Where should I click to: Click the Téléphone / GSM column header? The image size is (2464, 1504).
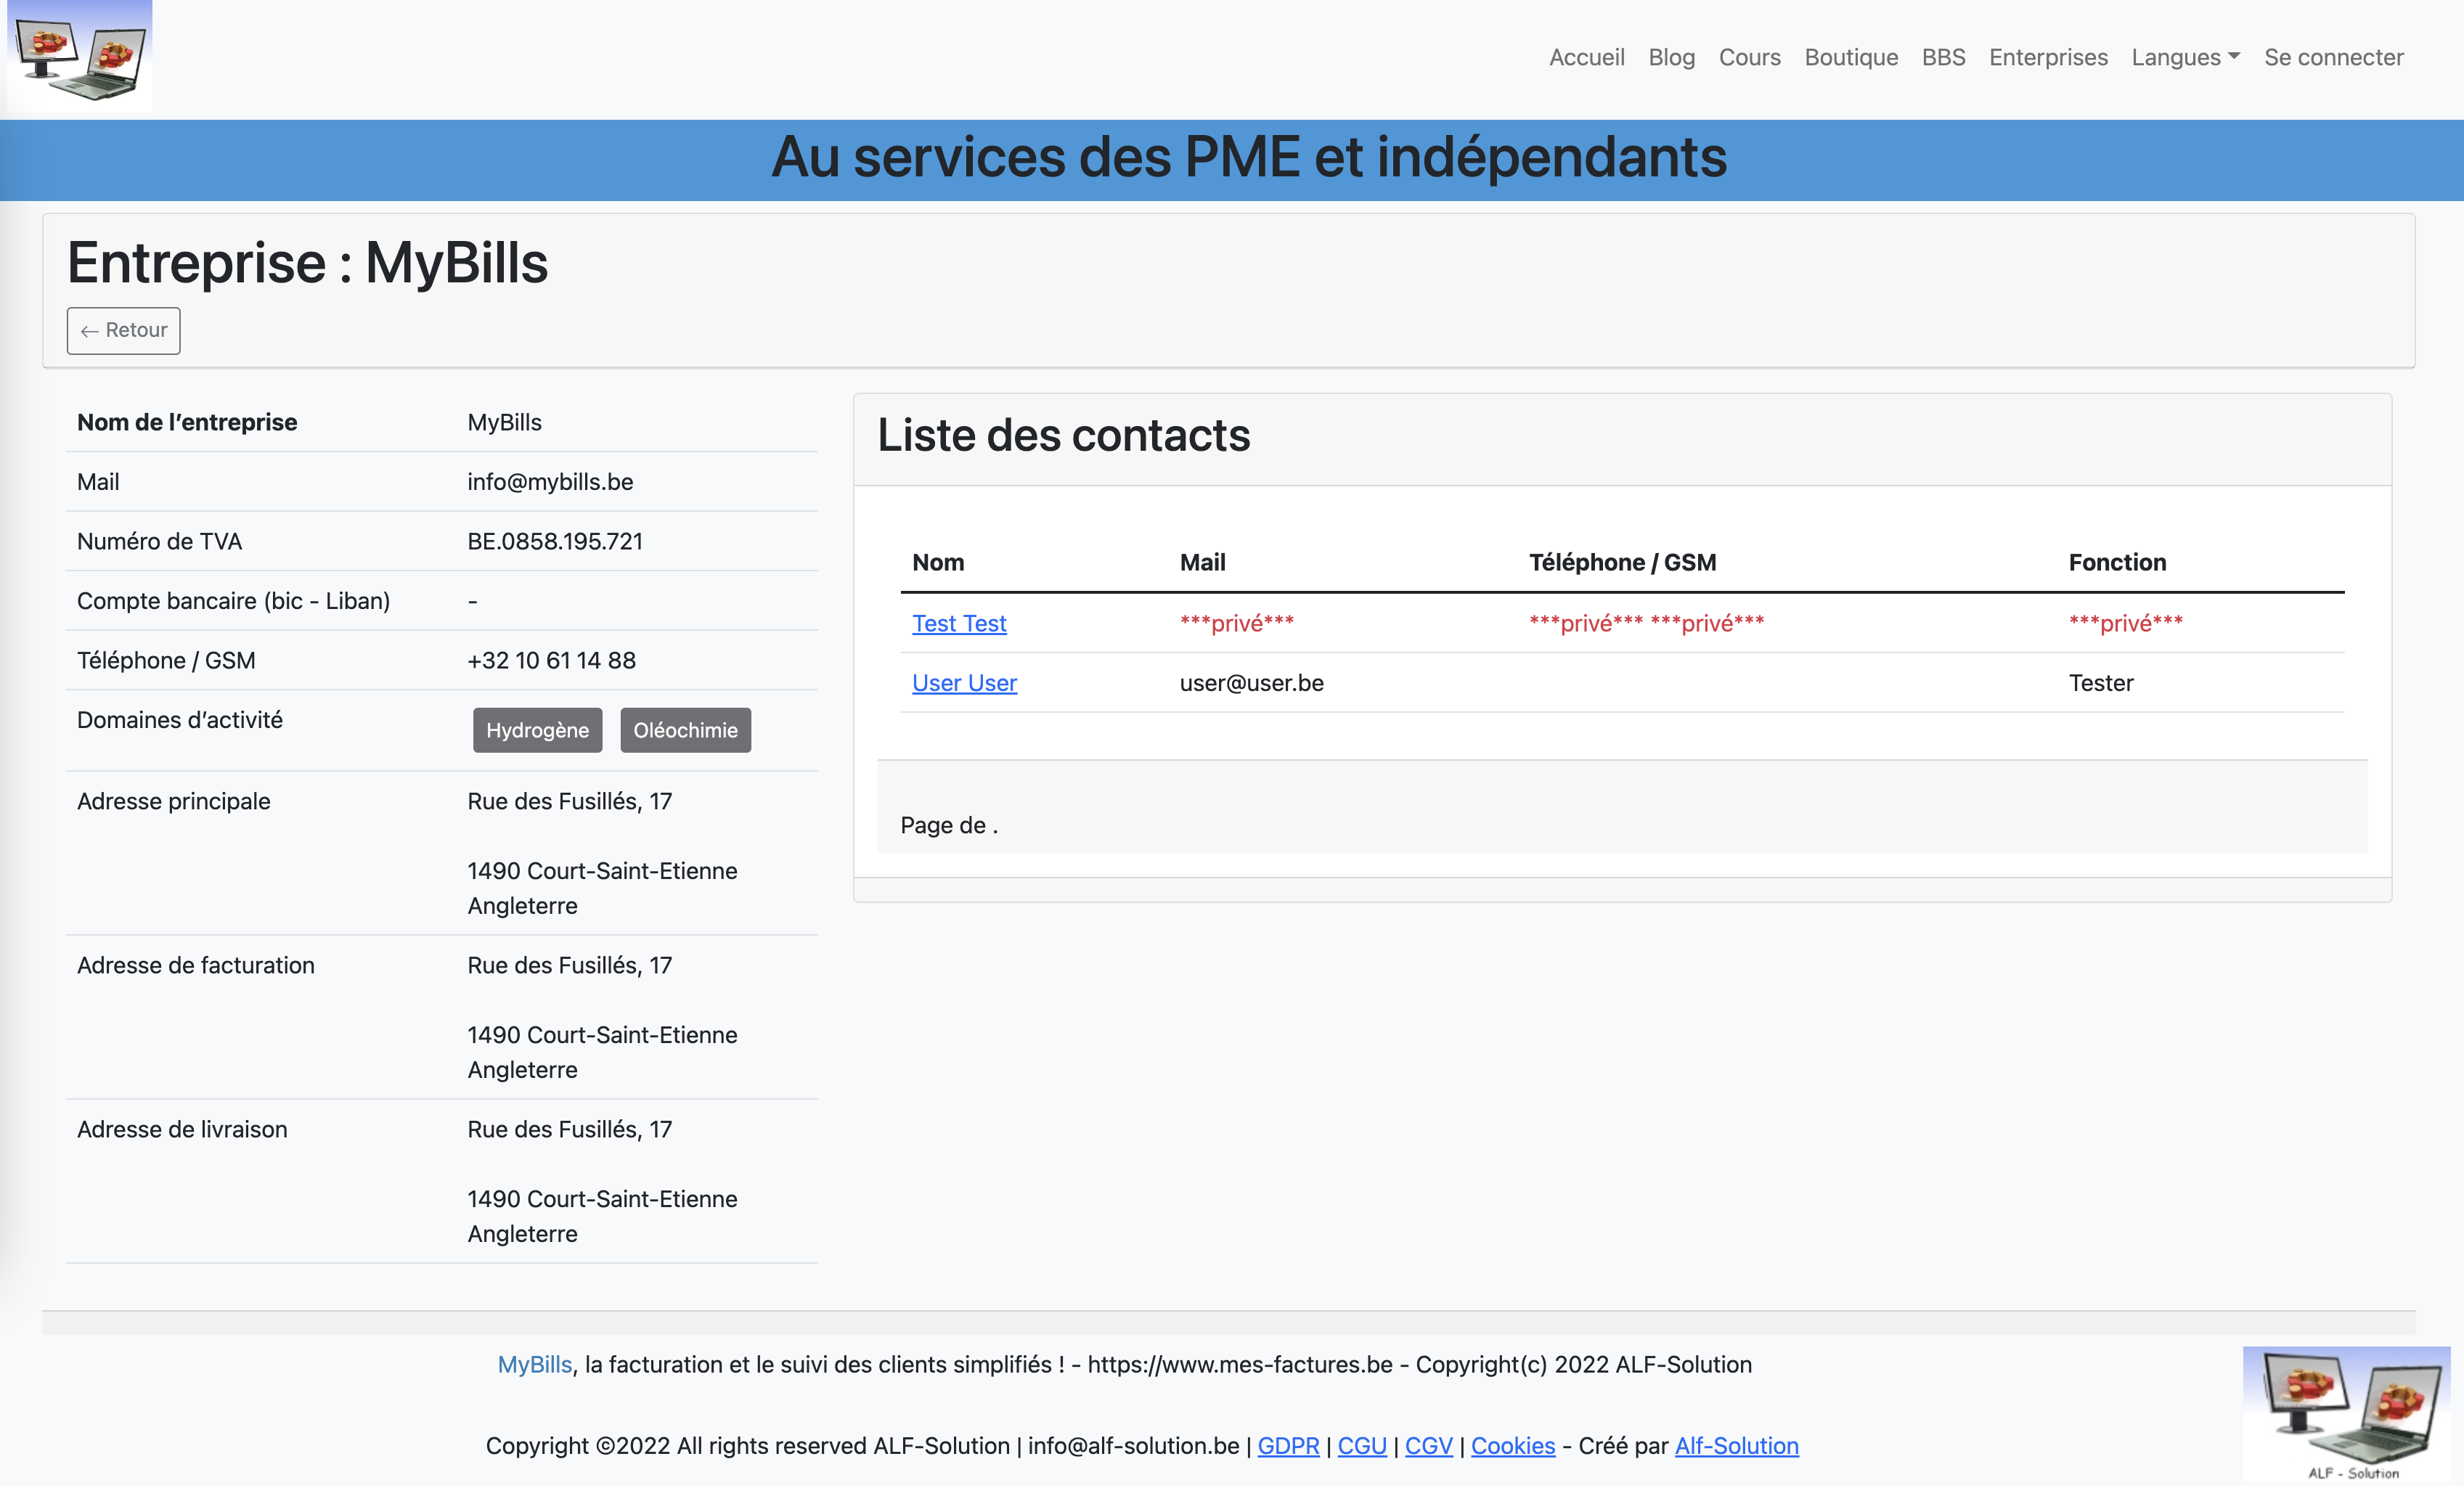pyautogui.click(x=1622, y=562)
